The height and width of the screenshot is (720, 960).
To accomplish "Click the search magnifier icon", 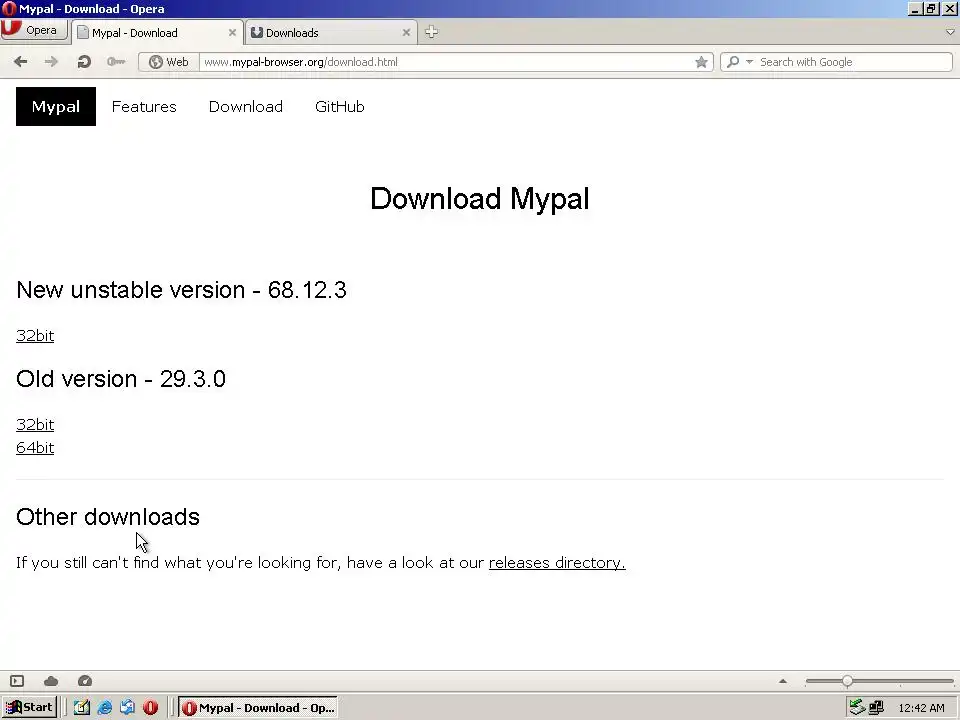I will pyautogui.click(x=732, y=62).
